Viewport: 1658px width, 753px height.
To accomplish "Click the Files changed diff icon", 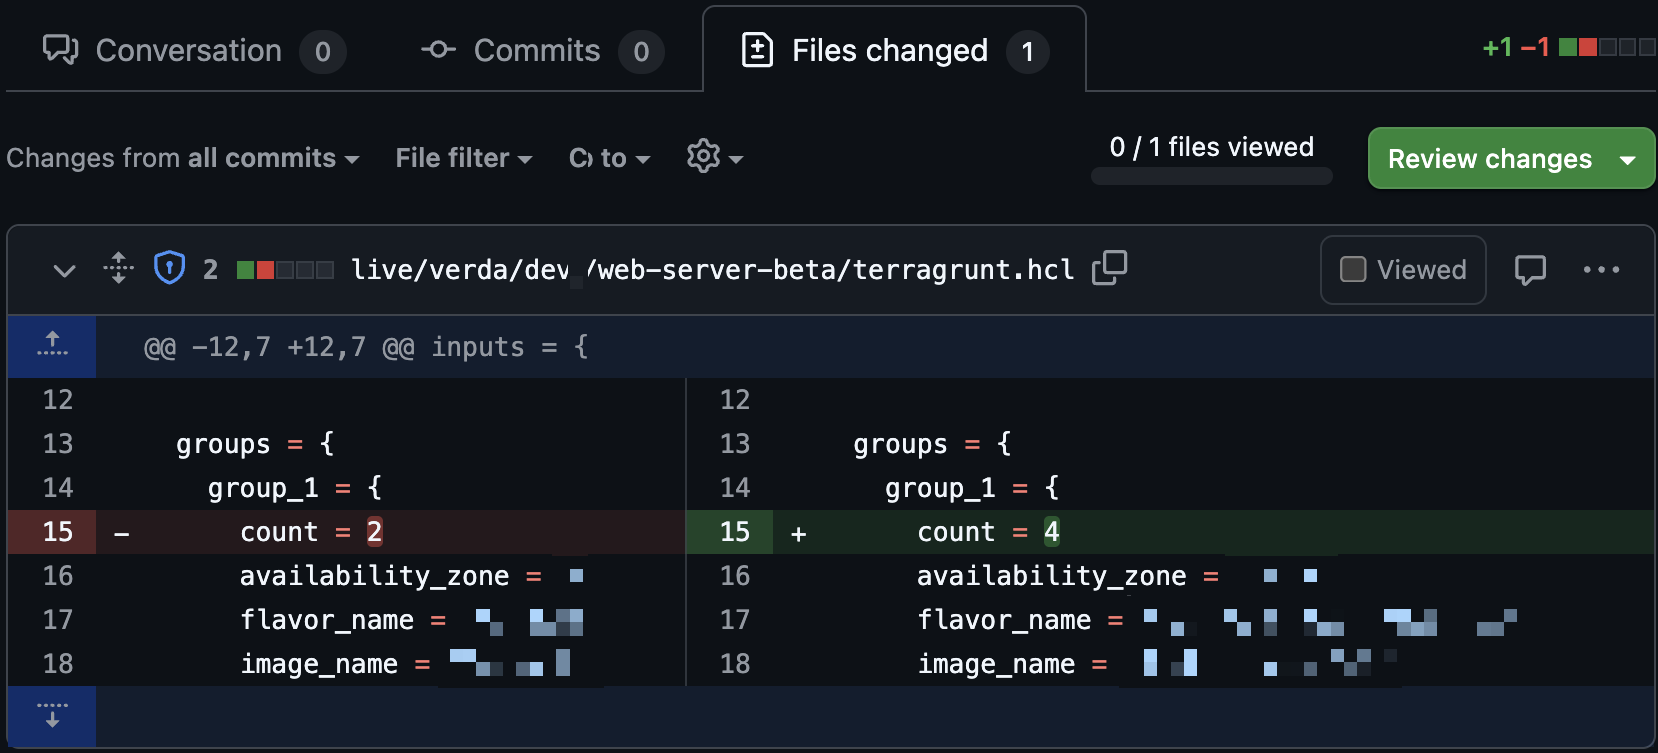I will [757, 49].
